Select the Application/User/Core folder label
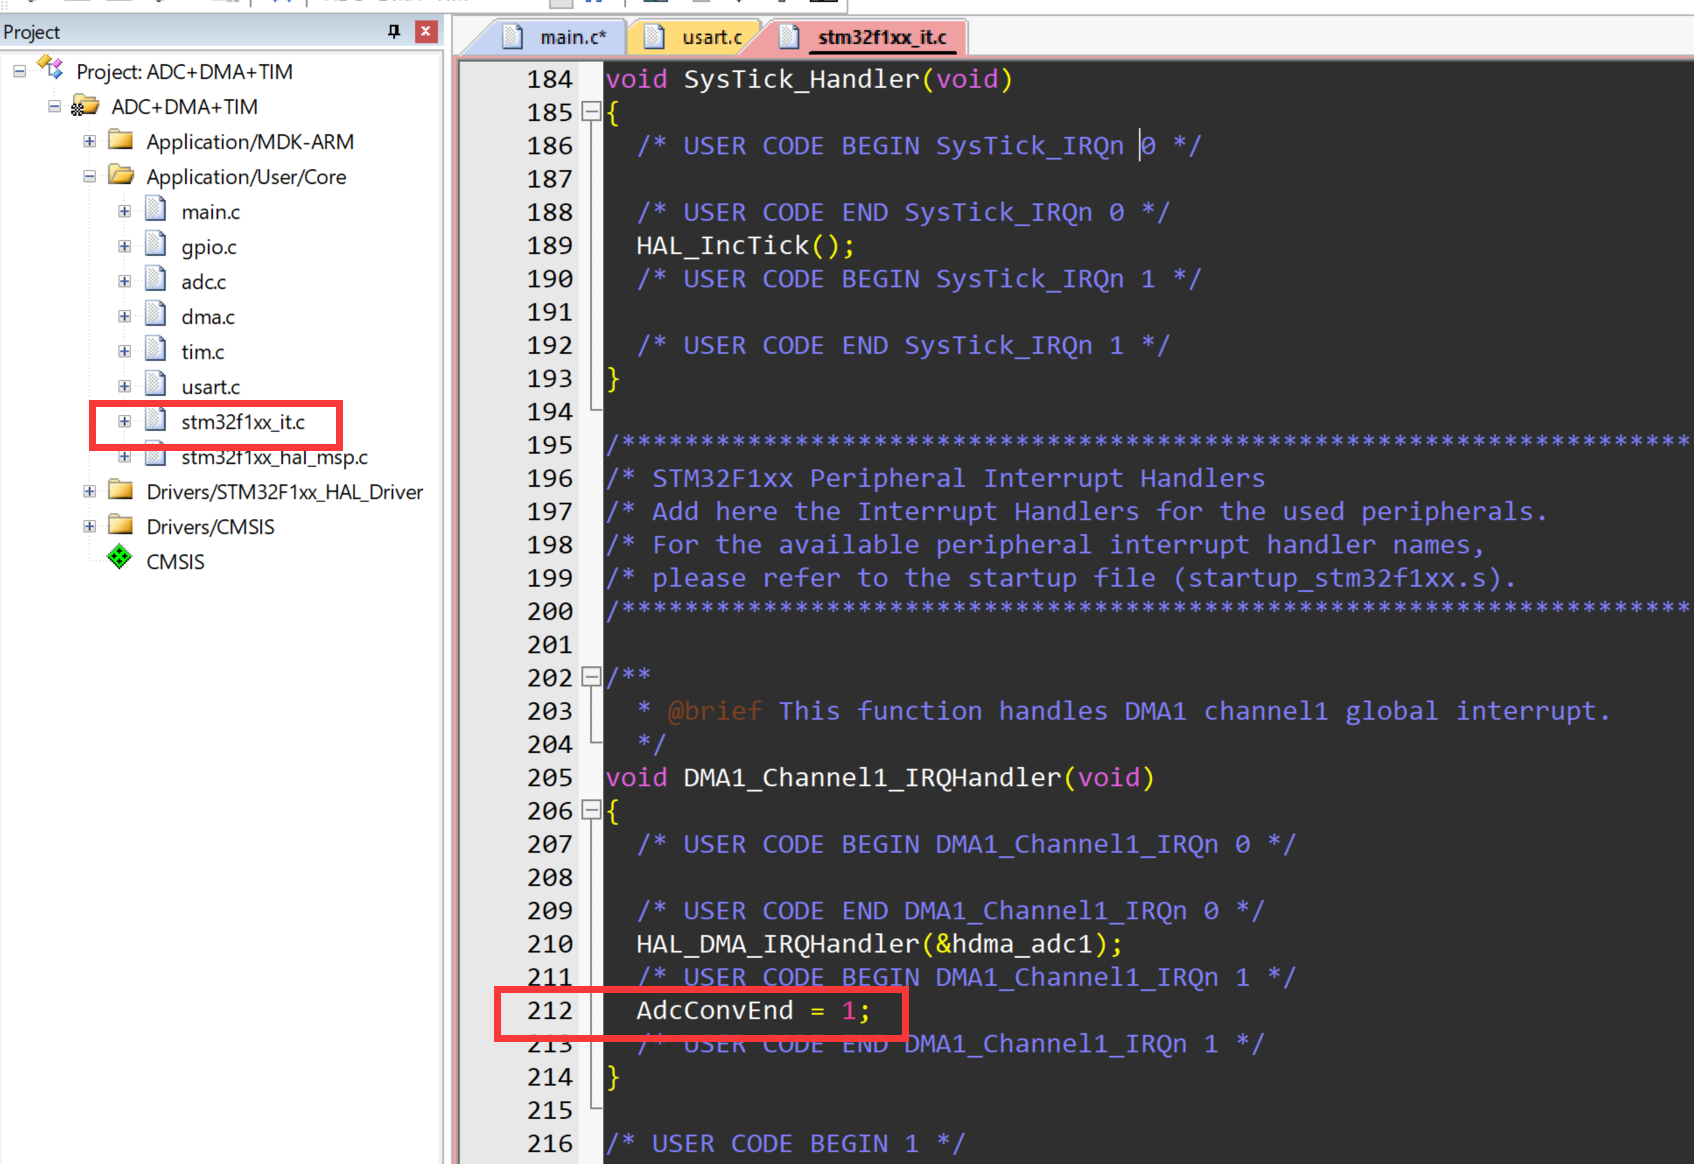1694x1164 pixels. pos(246,177)
